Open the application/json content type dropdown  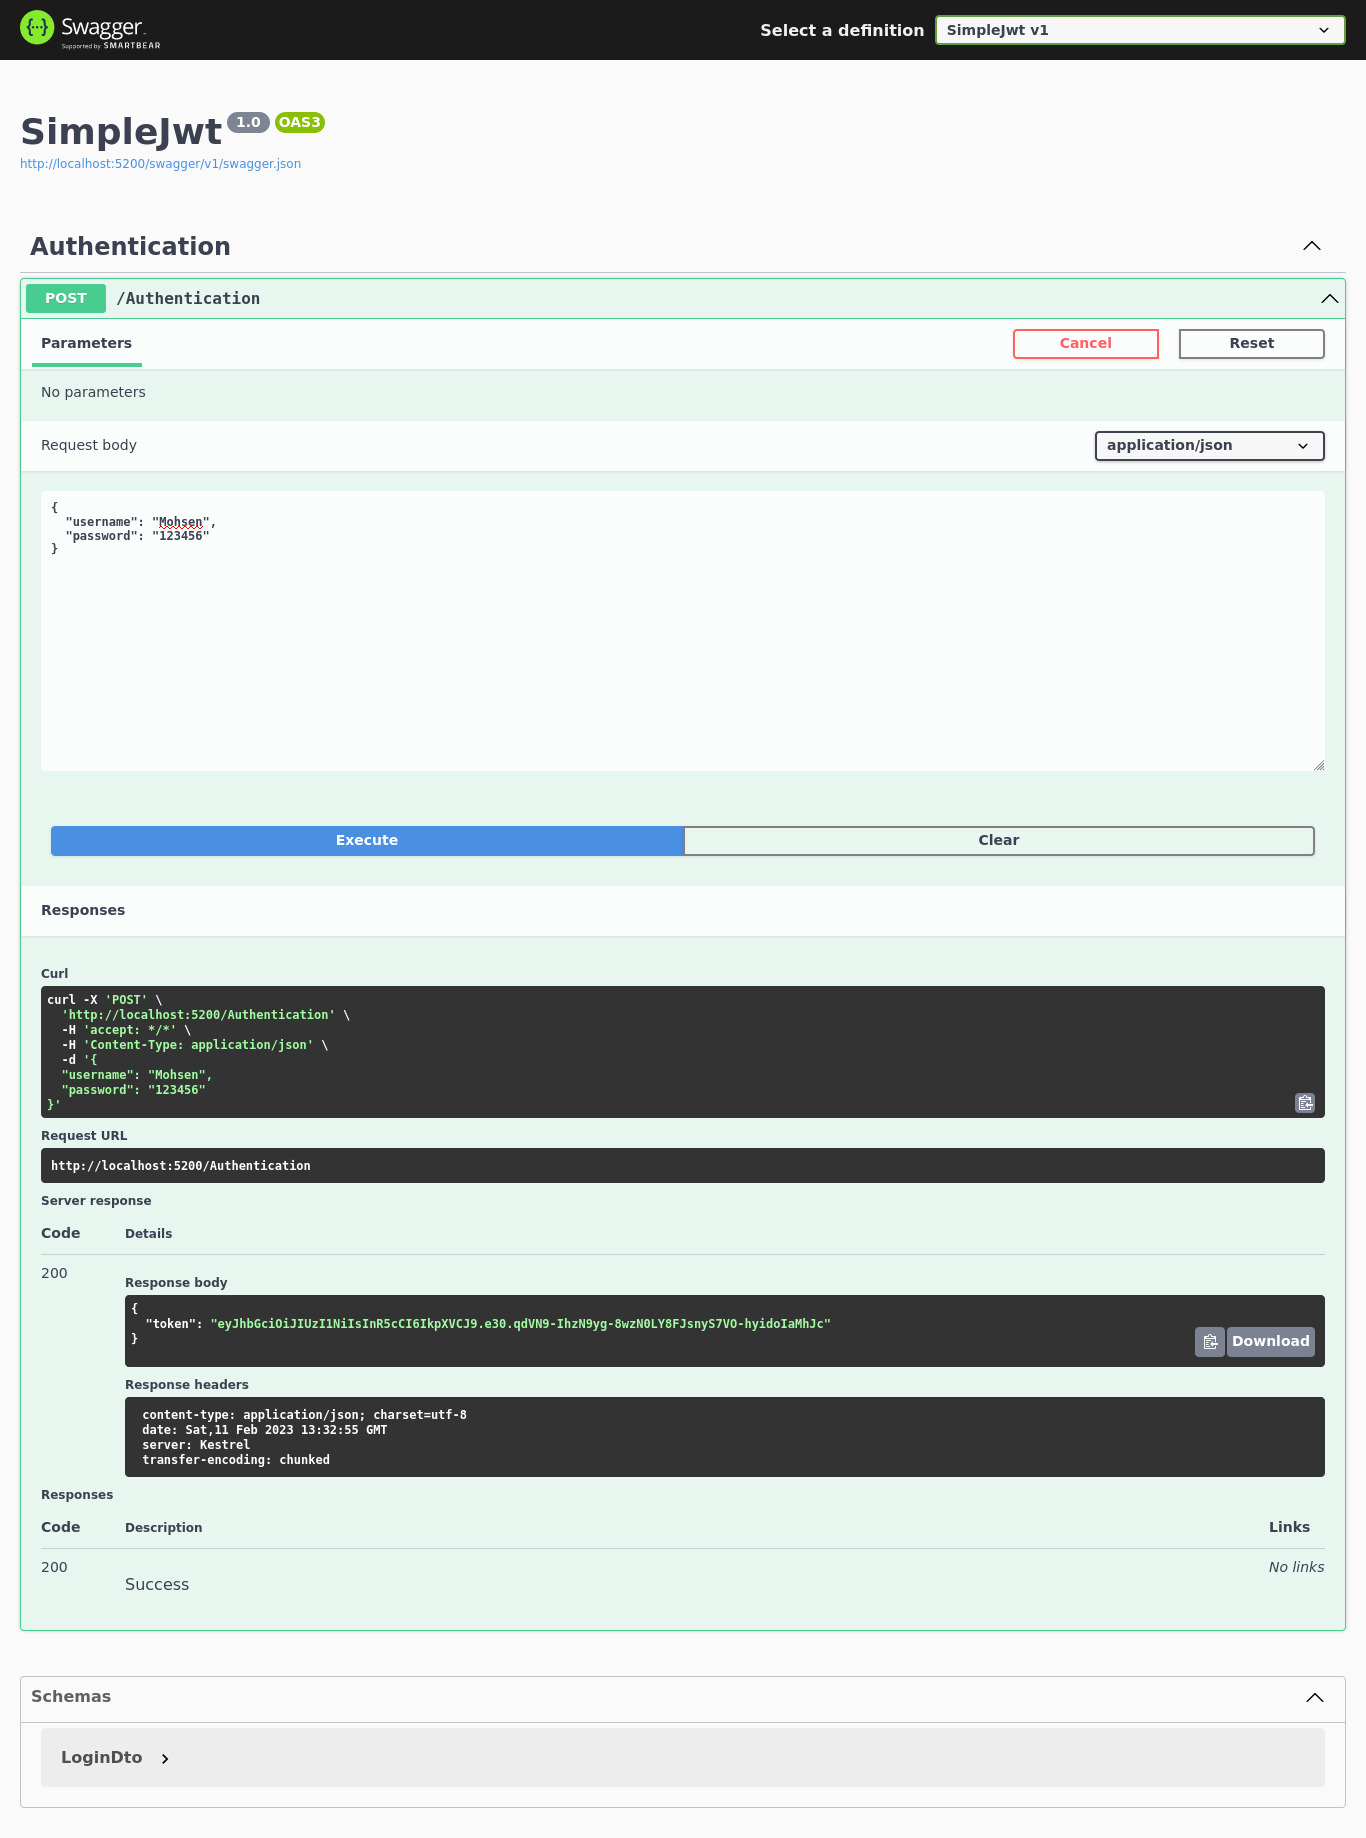point(1209,446)
